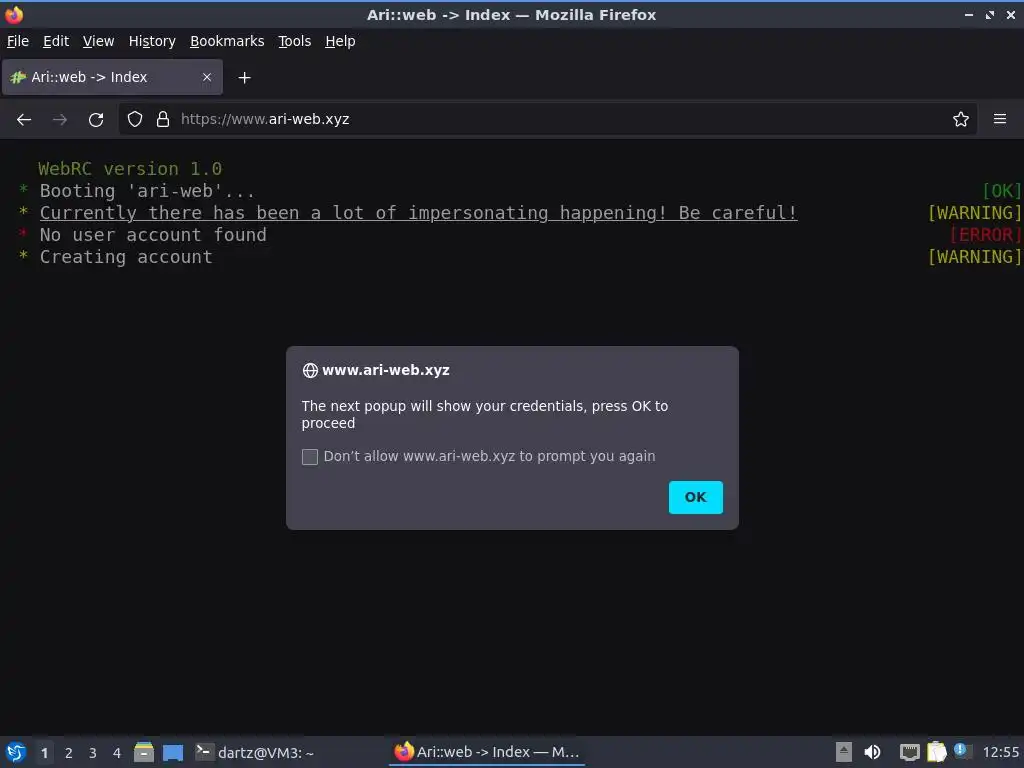Click the URL address bar field
This screenshot has width=1024, height=768.
(x=547, y=119)
